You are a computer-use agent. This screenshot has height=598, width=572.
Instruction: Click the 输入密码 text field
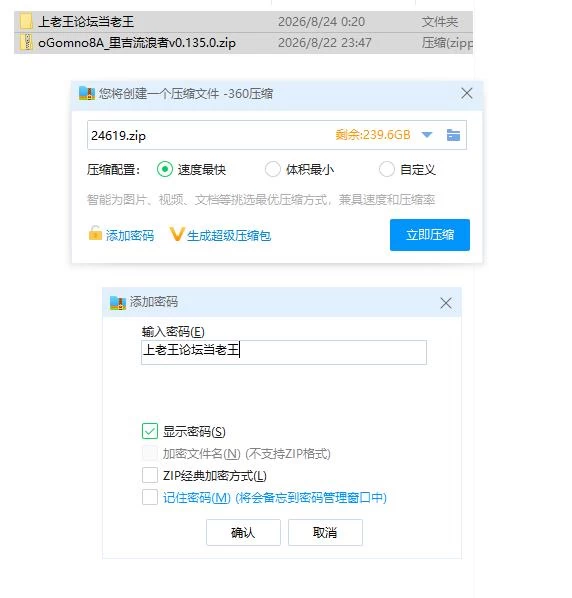(x=284, y=352)
